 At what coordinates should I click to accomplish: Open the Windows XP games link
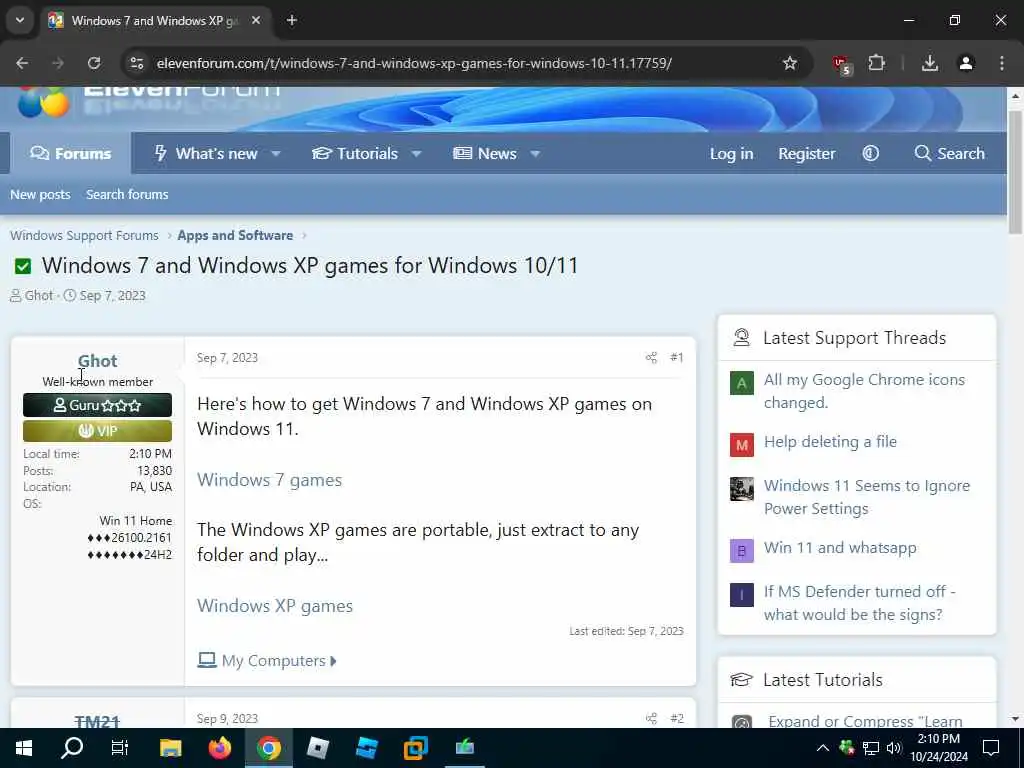click(x=275, y=606)
